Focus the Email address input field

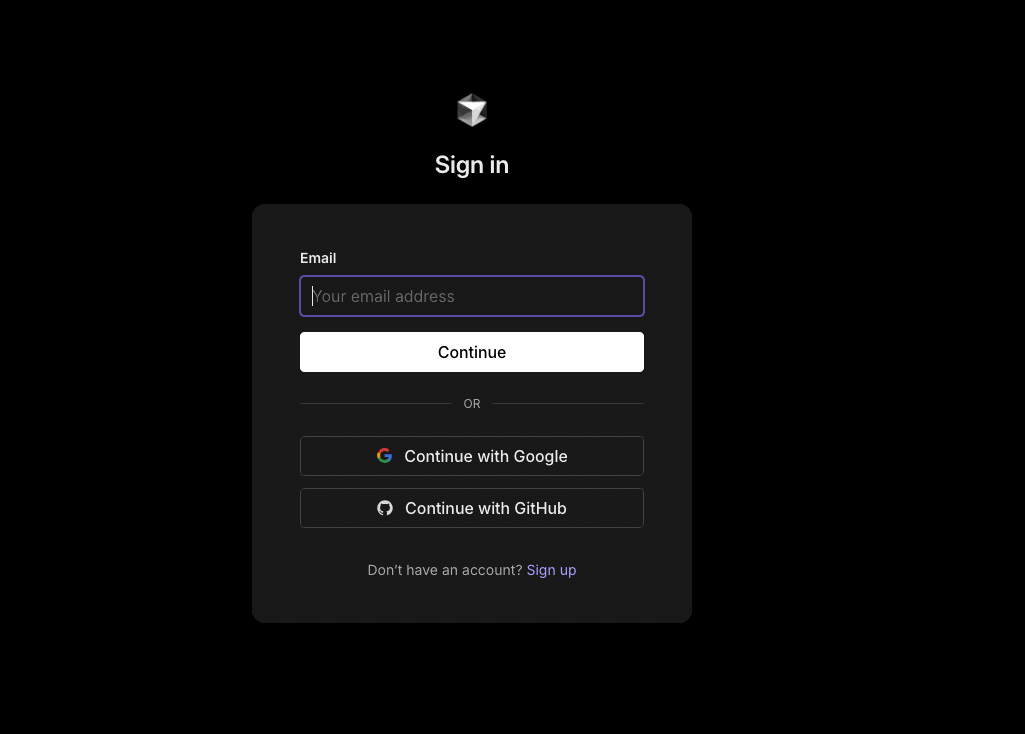coord(471,296)
